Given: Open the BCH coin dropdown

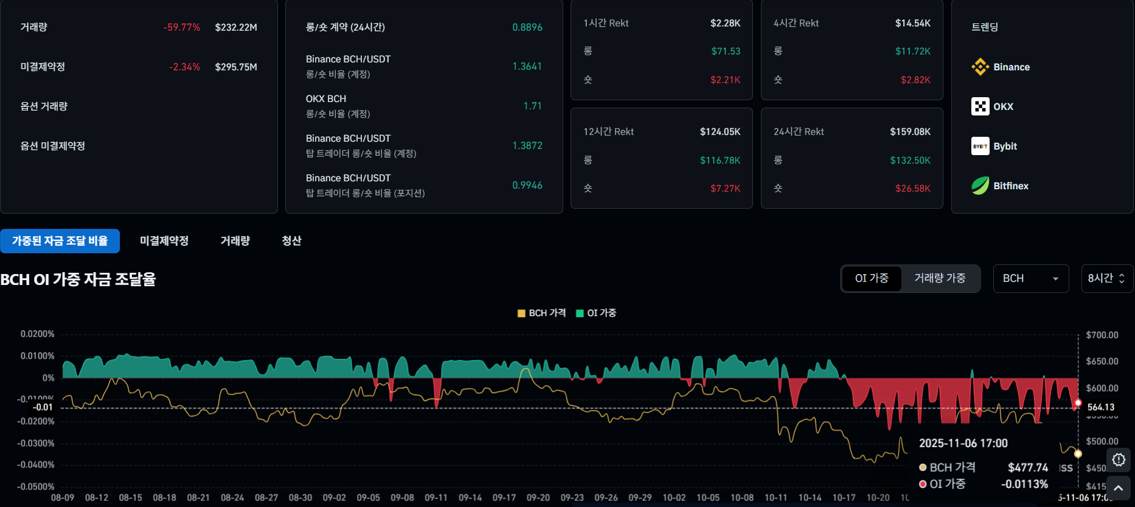Looking at the screenshot, I should [x=1032, y=278].
